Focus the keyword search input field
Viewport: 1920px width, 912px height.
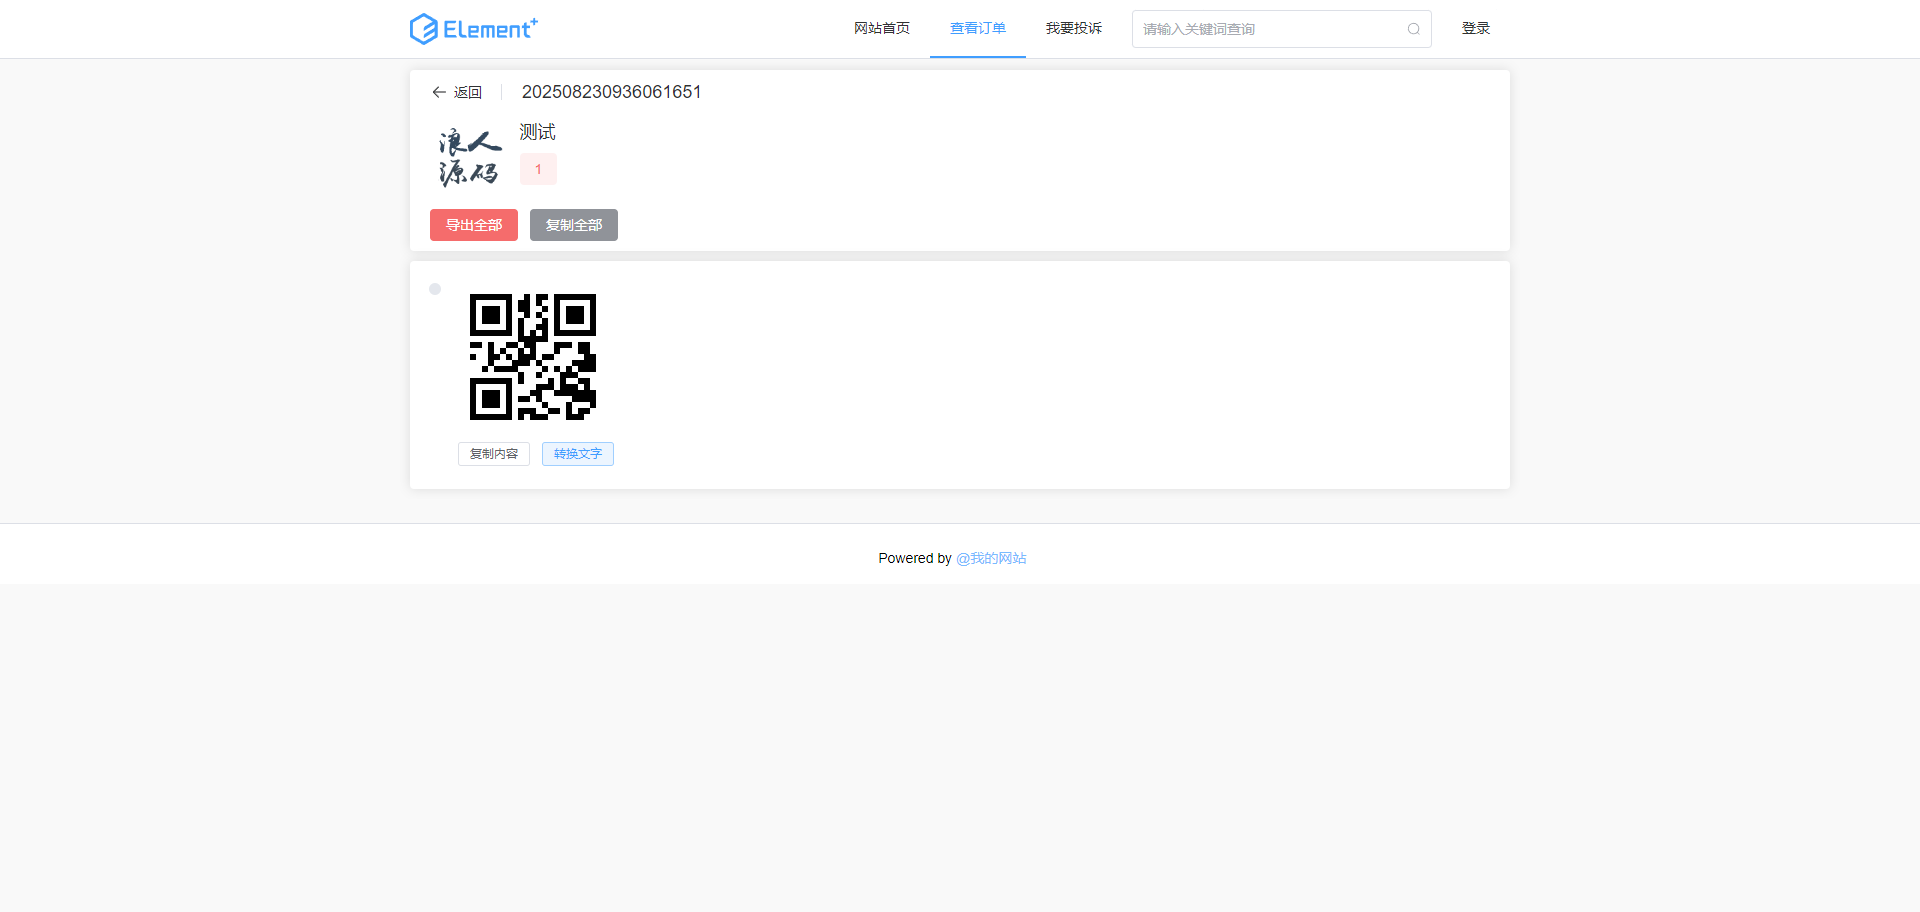click(1281, 29)
